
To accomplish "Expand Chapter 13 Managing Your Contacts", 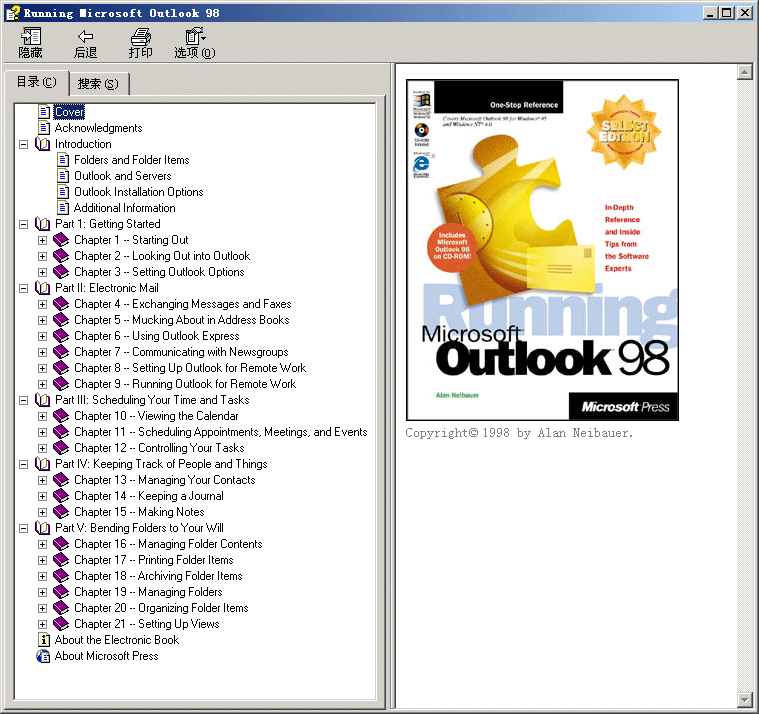I will click(x=43, y=480).
